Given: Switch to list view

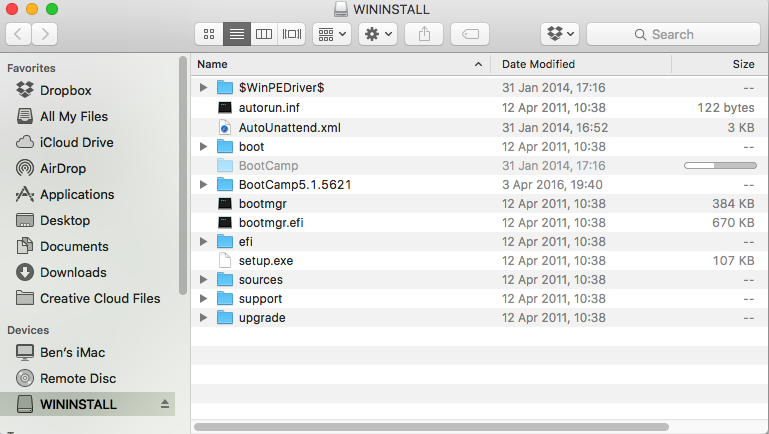Looking at the screenshot, I should pyautogui.click(x=237, y=34).
